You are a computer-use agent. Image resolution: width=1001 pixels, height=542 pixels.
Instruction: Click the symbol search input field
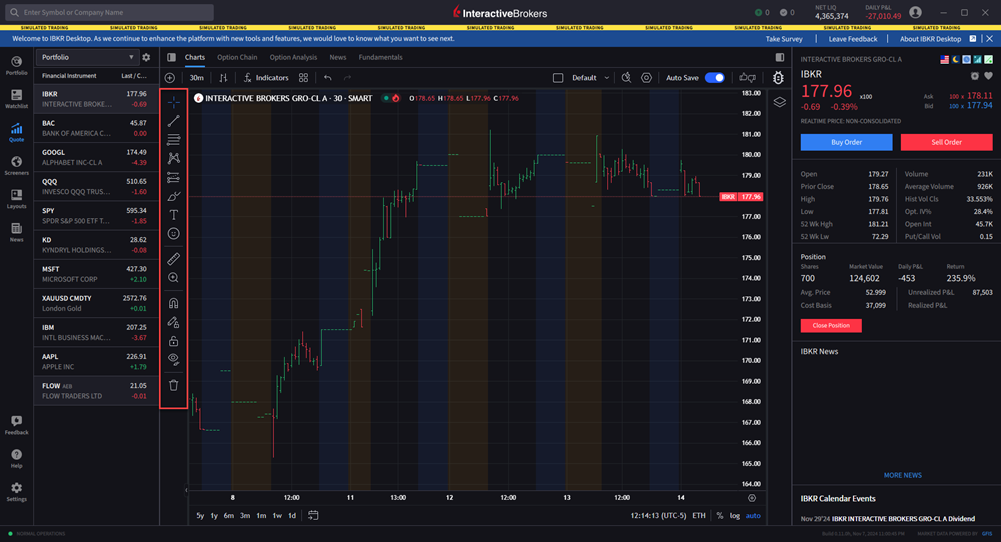[109, 12]
